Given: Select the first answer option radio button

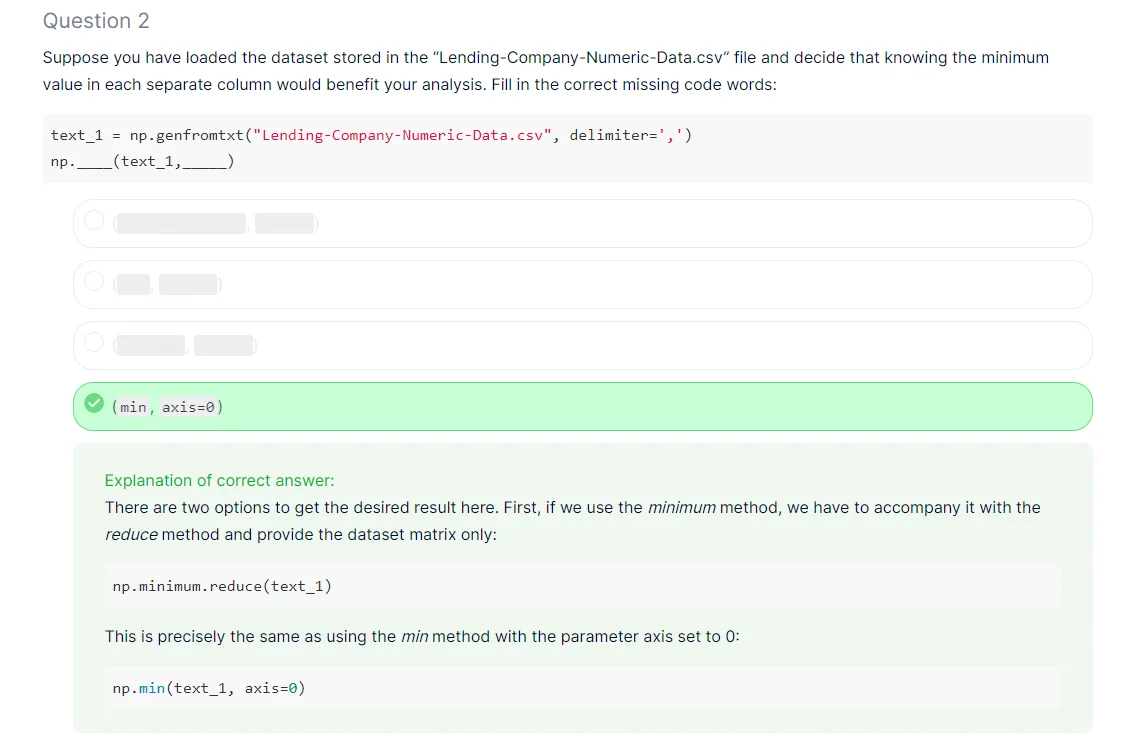Looking at the screenshot, I should [x=94, y=221].
